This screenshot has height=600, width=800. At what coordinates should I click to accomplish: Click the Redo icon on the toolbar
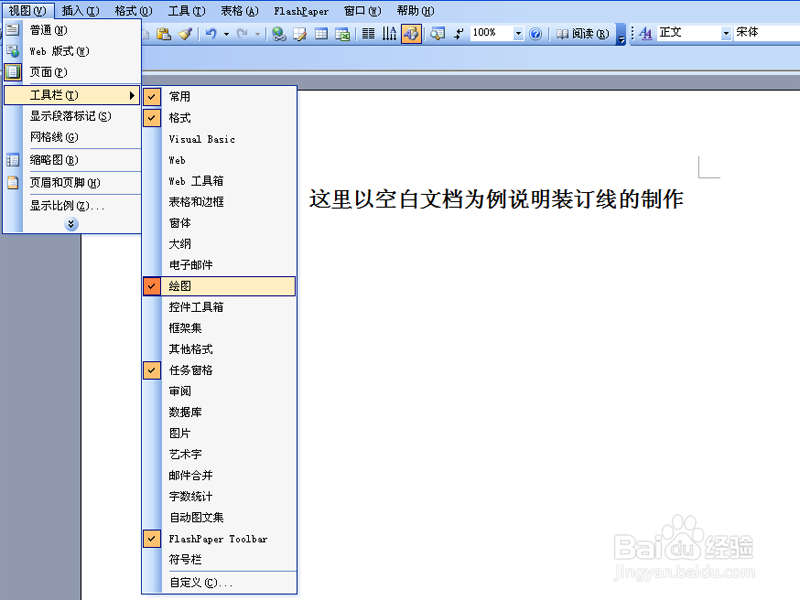(x=243, y=32)
